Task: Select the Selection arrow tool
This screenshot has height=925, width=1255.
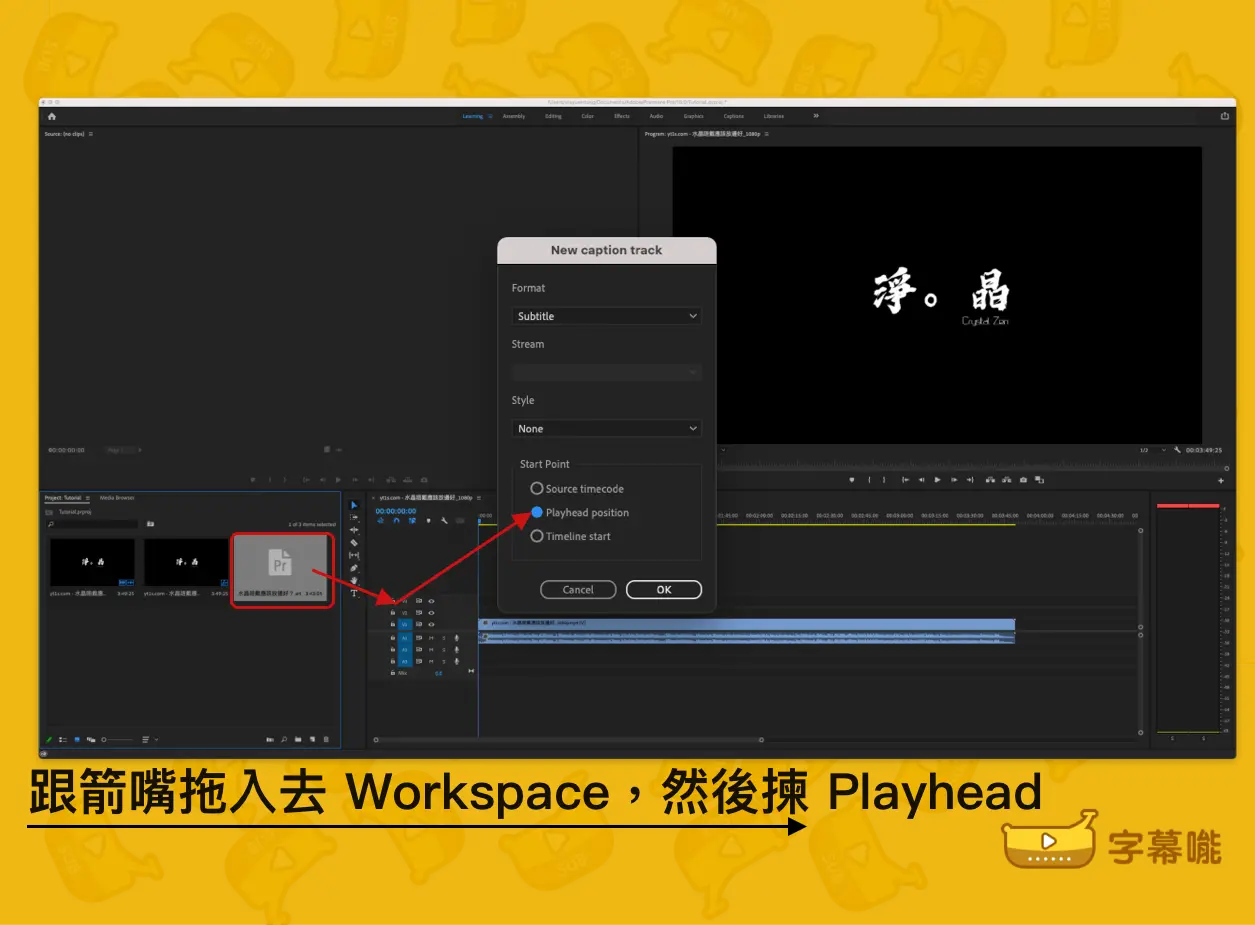Action: 354,506
